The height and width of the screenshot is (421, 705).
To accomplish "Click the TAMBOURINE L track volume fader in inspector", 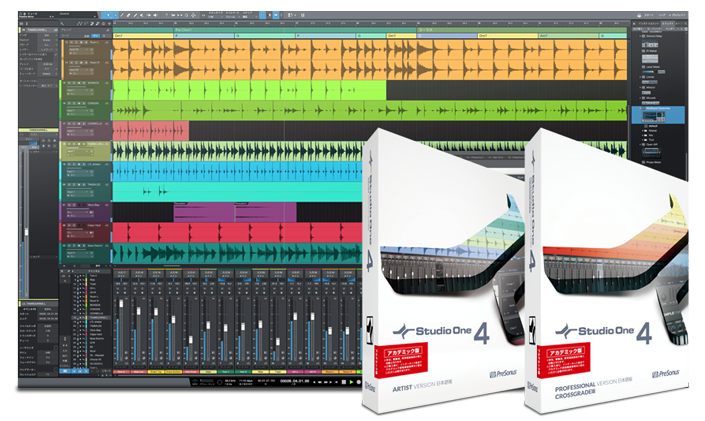I will point(26,232).
